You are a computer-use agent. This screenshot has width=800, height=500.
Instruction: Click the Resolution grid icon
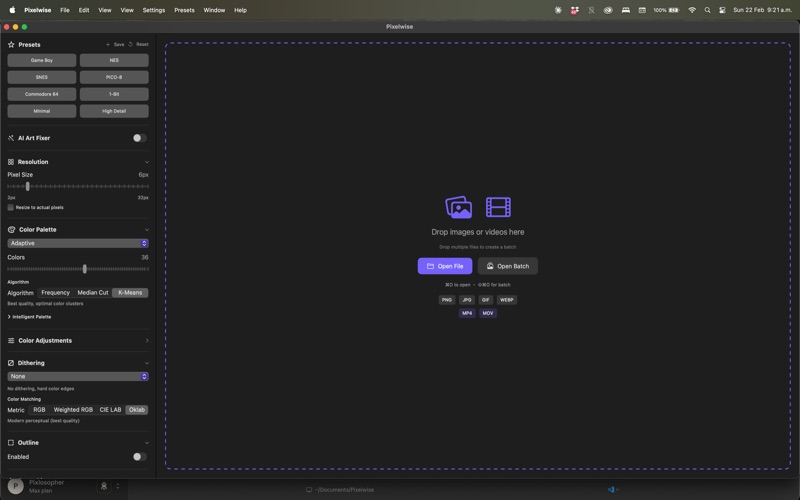(x=11, y=162)
